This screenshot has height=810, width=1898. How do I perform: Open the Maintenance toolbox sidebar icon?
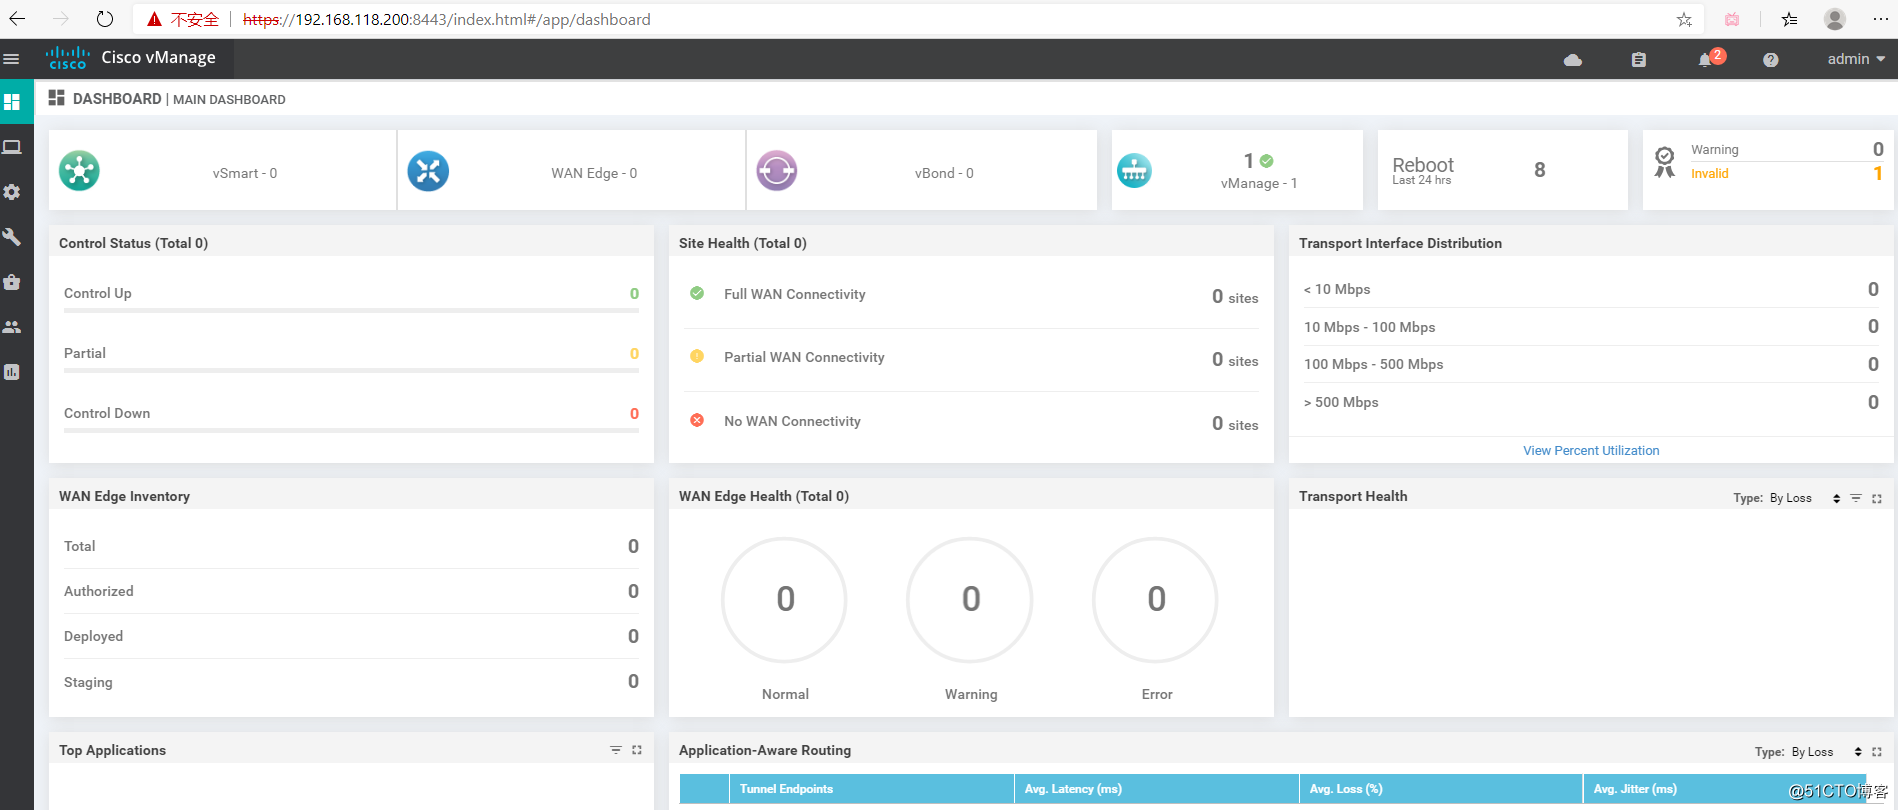12,282
